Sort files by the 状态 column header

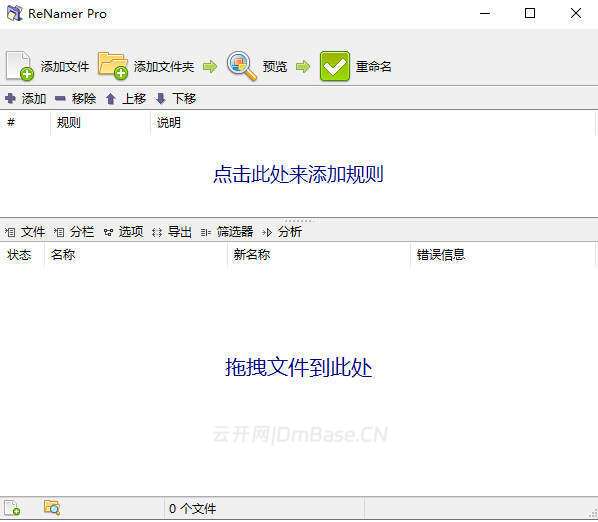22,254
